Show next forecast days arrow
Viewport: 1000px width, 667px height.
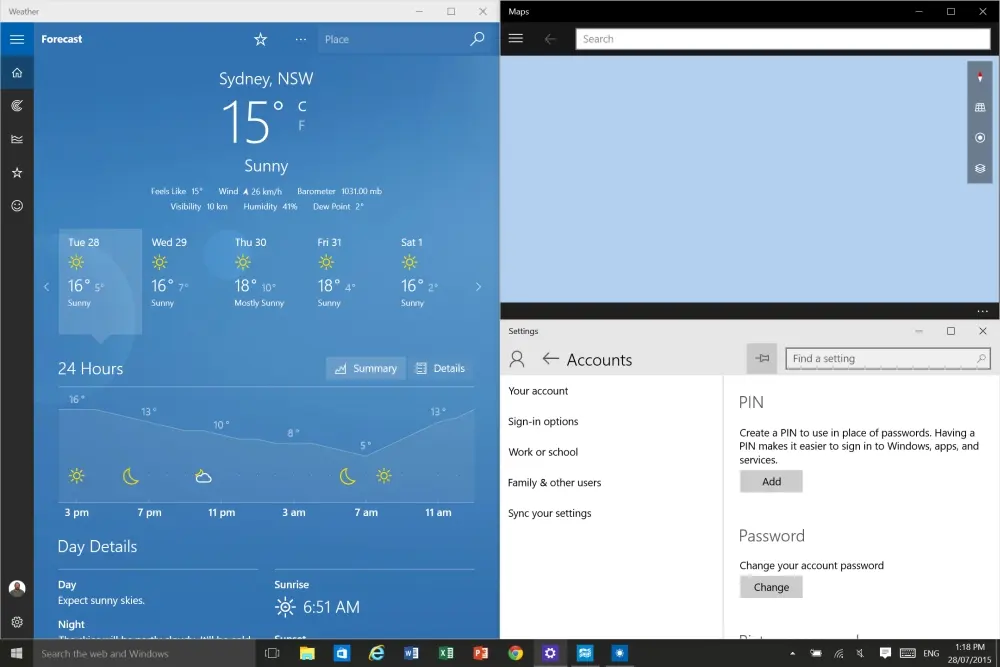478,287
